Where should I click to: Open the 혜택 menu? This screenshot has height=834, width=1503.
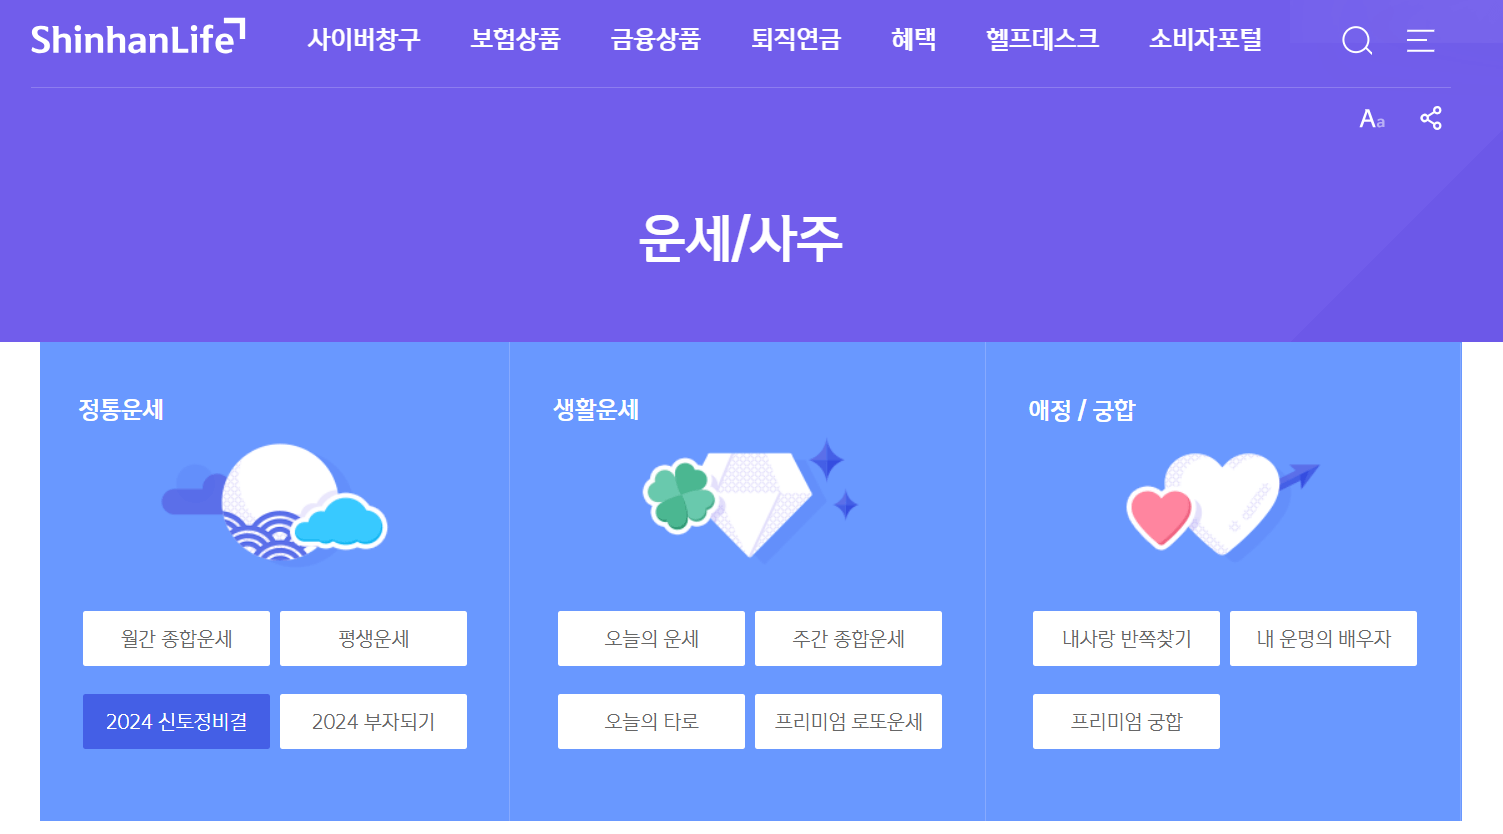point(912,39)
